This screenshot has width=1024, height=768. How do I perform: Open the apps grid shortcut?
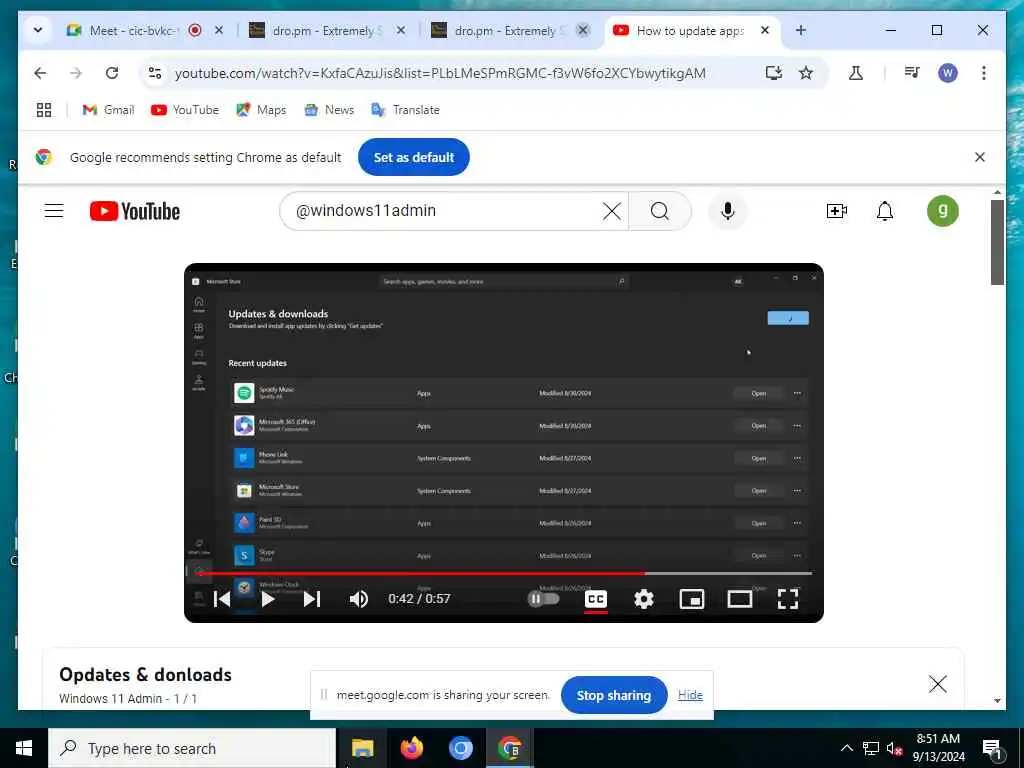(x=44, y=110)
